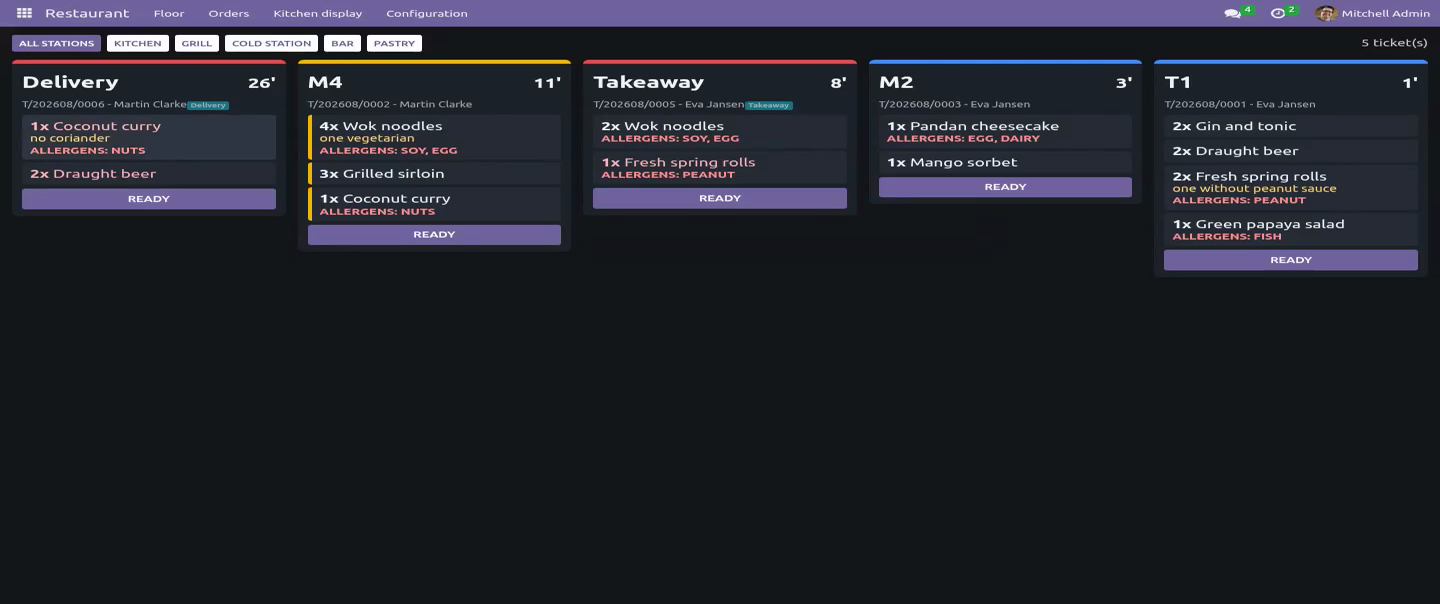
Task: Open the conversations chat bubble icon
Action: coord(1232,13)
